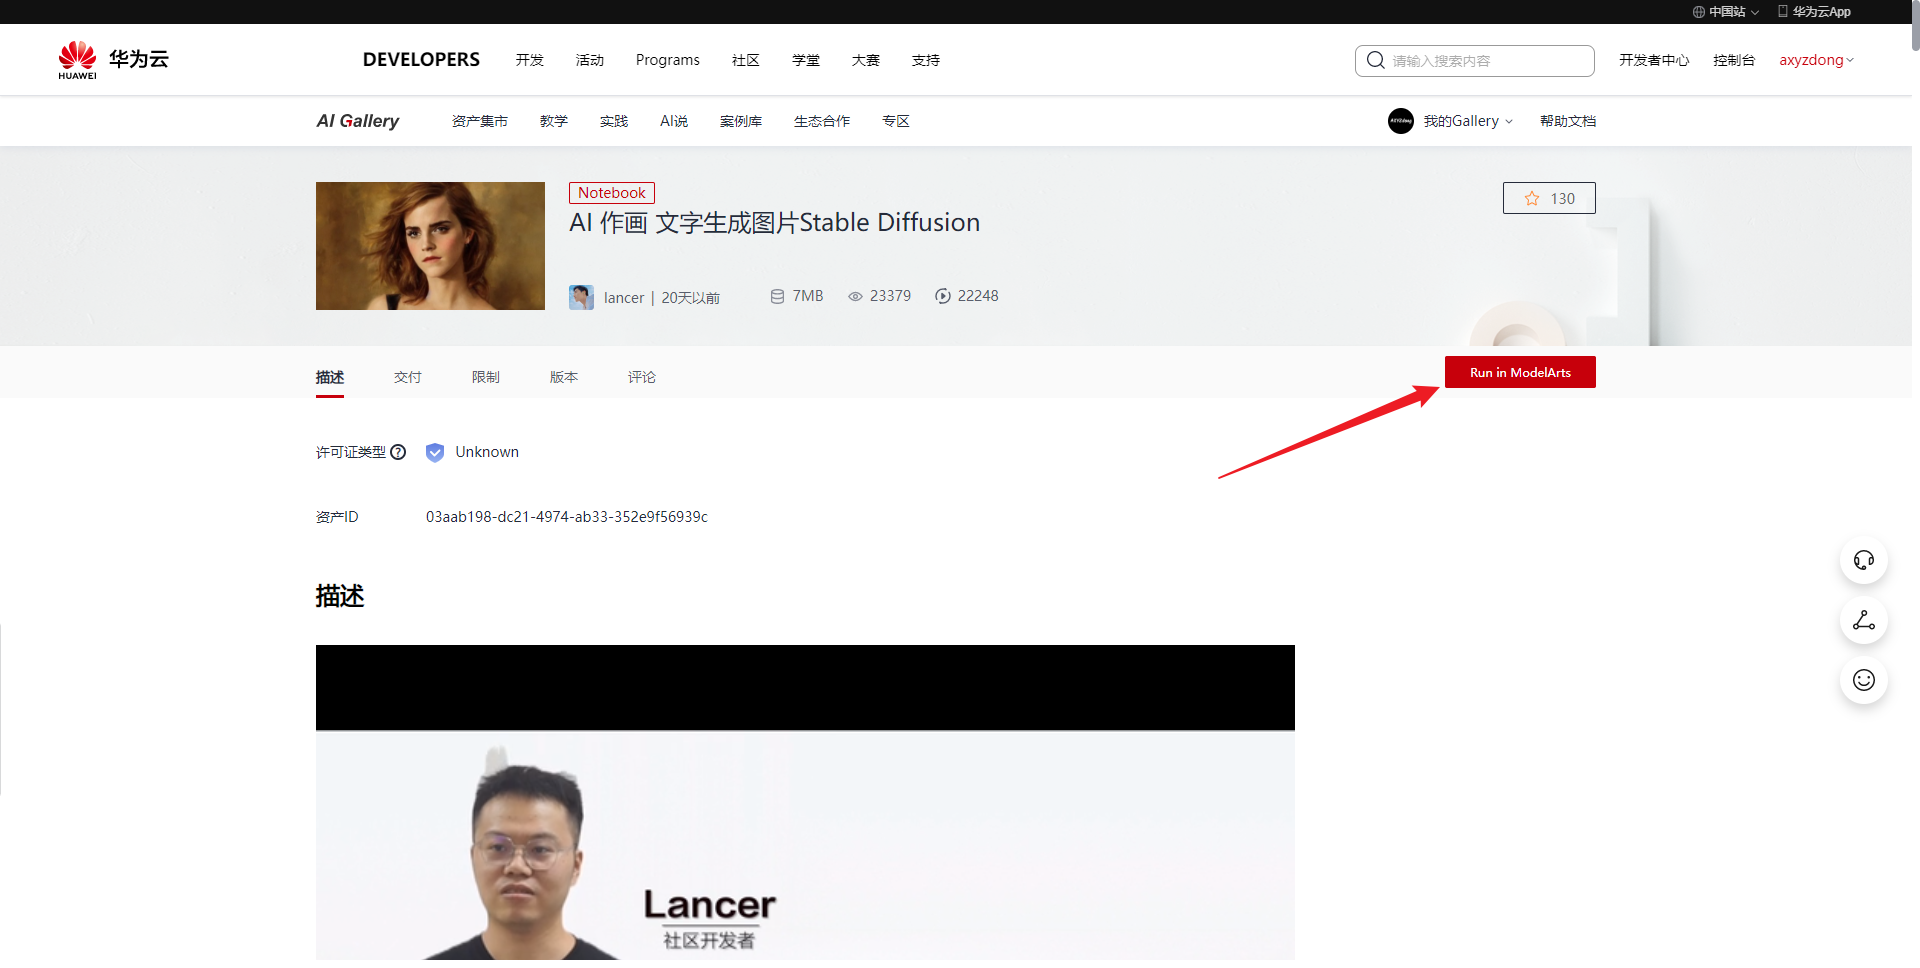Go to AI说 in AI Gallery
1920x968 pixels.
coord(674,121)
